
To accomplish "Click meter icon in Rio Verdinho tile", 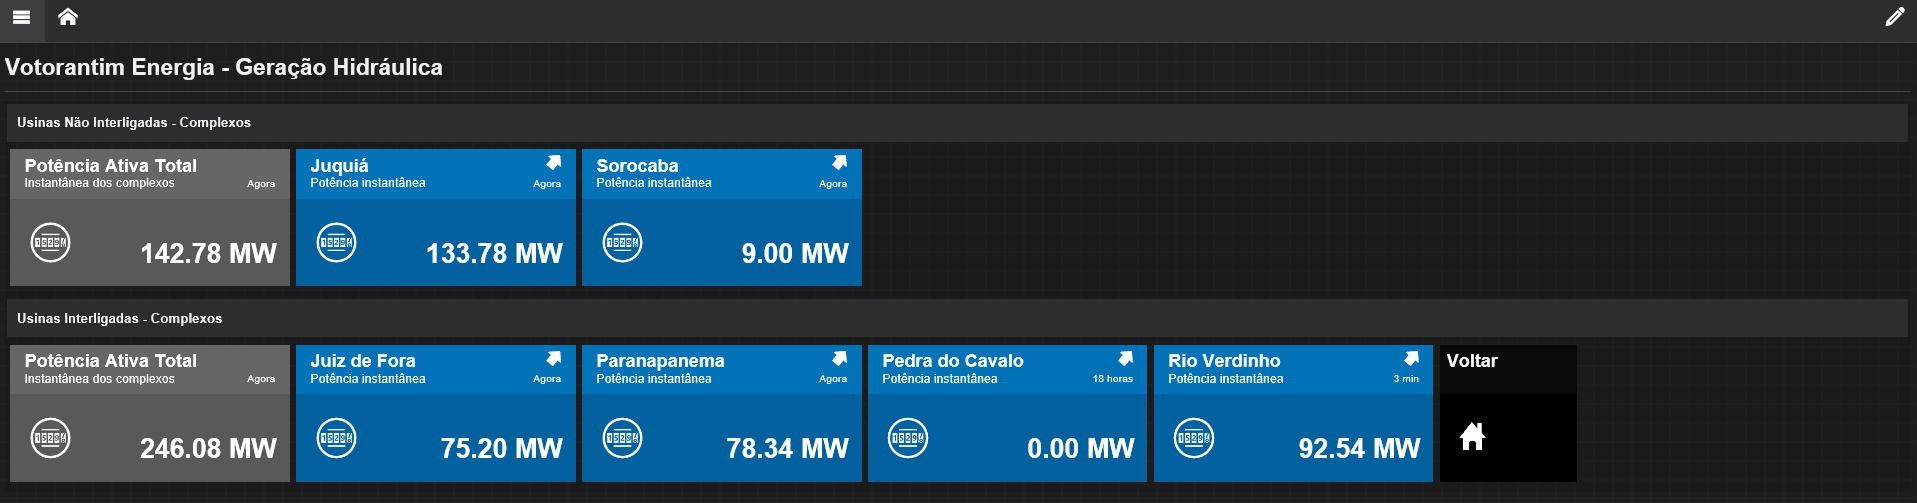I will coord(1194,438).
